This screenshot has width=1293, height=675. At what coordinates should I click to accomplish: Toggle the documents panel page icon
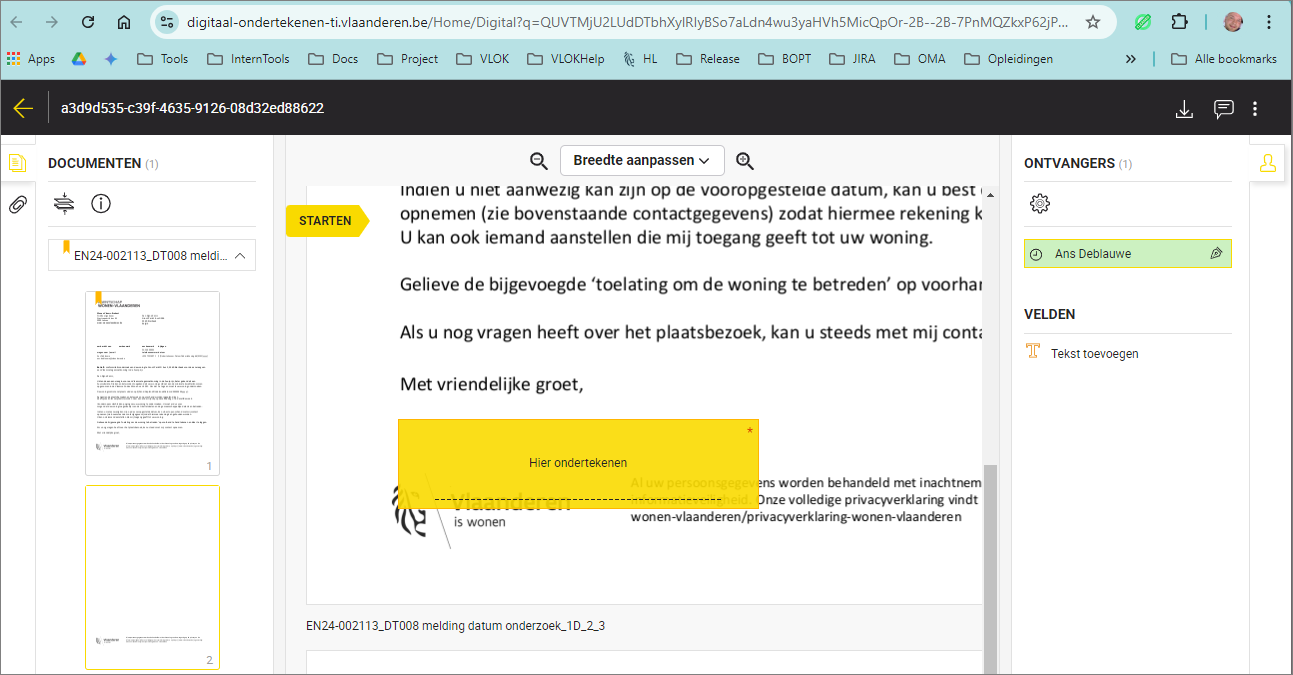pyautogui.click(x=17, y=163)
